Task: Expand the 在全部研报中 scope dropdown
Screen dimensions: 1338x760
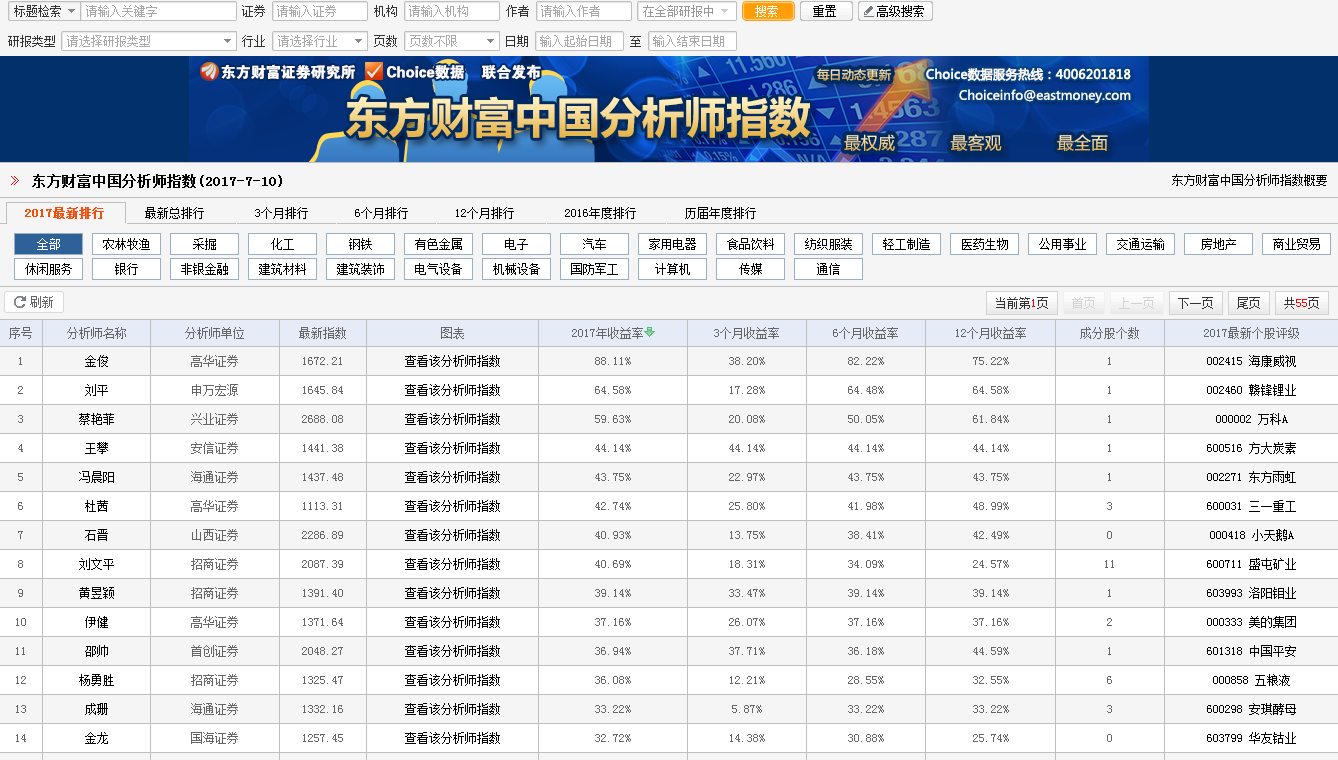Action: (687, 11)
